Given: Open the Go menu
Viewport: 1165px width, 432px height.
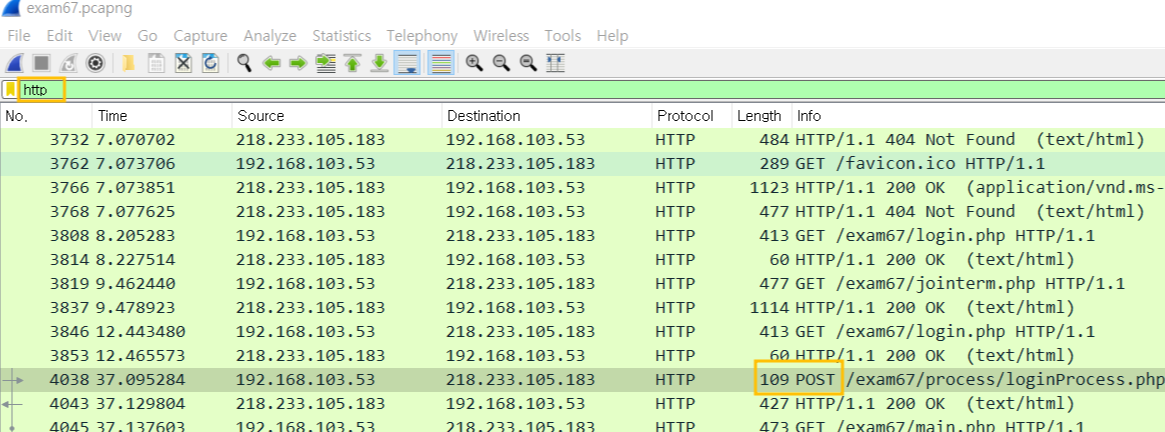Looking at the screenshot, I should coord(147,36).
